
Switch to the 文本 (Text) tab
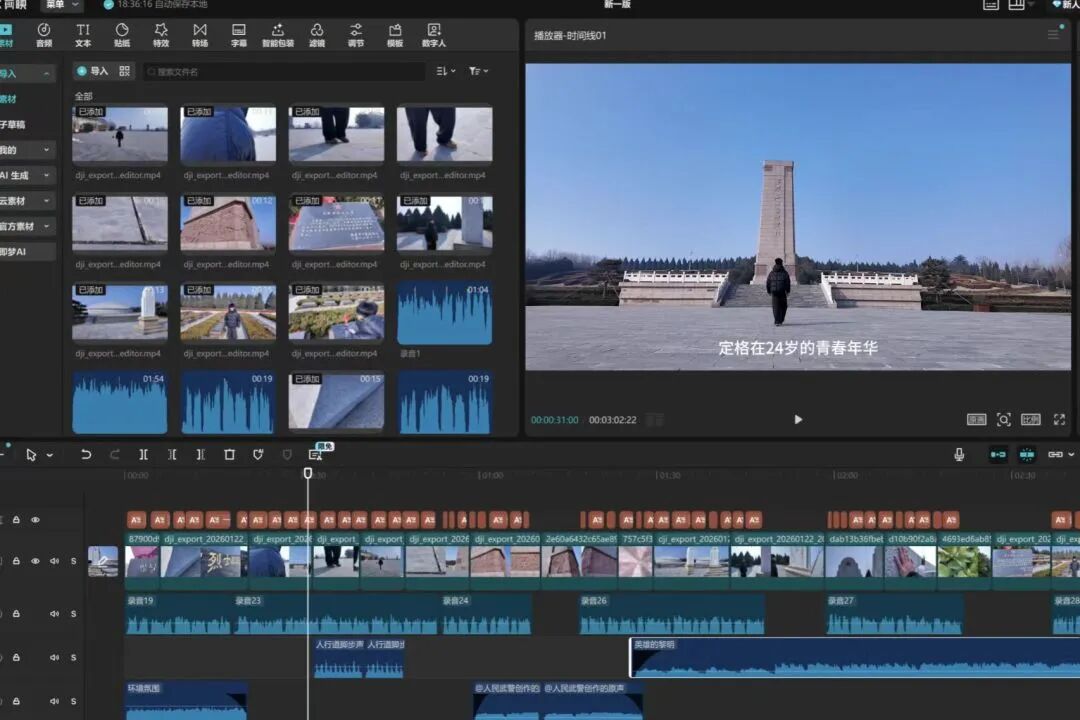[x=83, y=35]
